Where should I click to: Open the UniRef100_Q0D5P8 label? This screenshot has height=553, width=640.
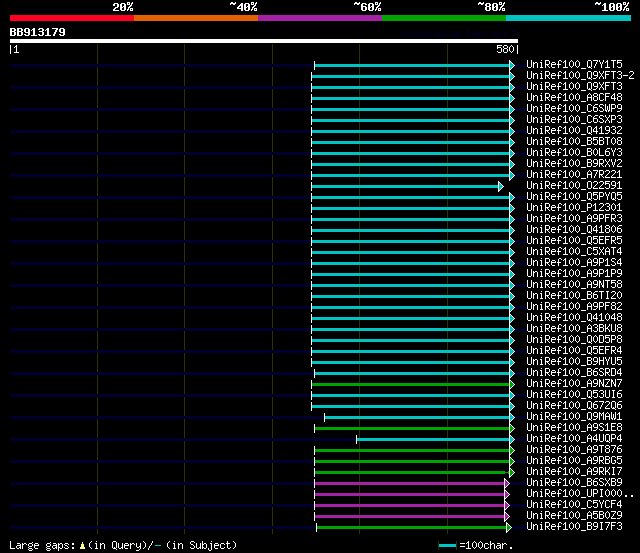[x=574, y=340]
